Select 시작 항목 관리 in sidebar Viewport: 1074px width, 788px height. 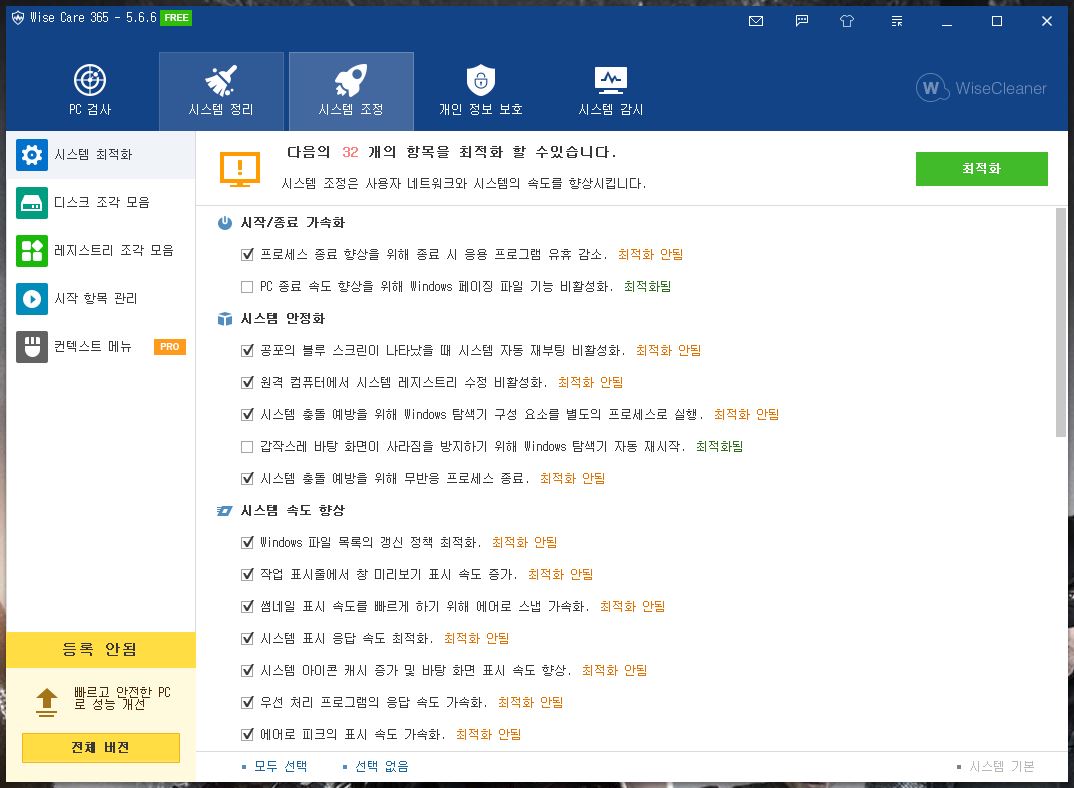[101, 299]
